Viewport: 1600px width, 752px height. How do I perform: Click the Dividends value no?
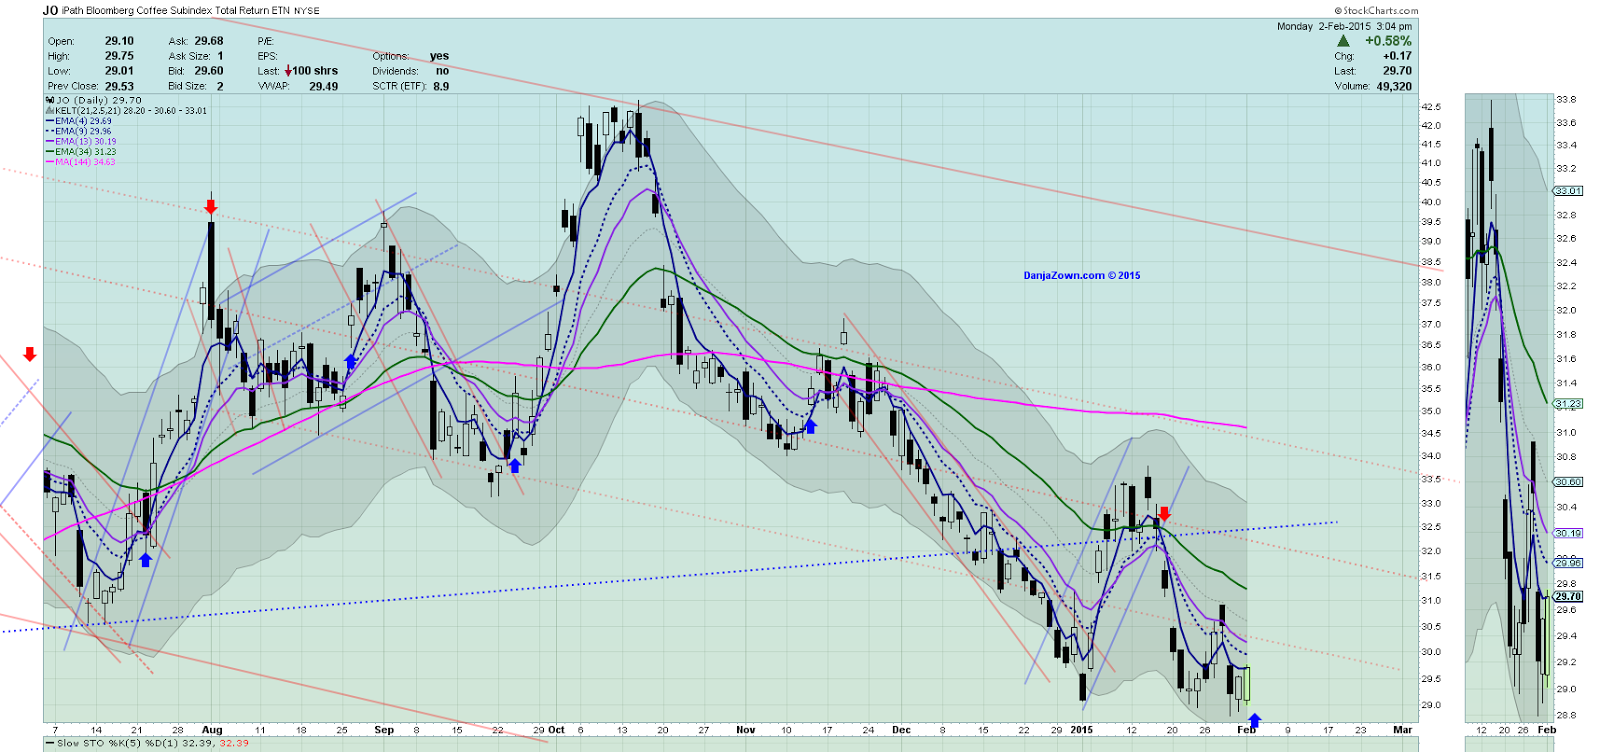(x=442, y=71)
